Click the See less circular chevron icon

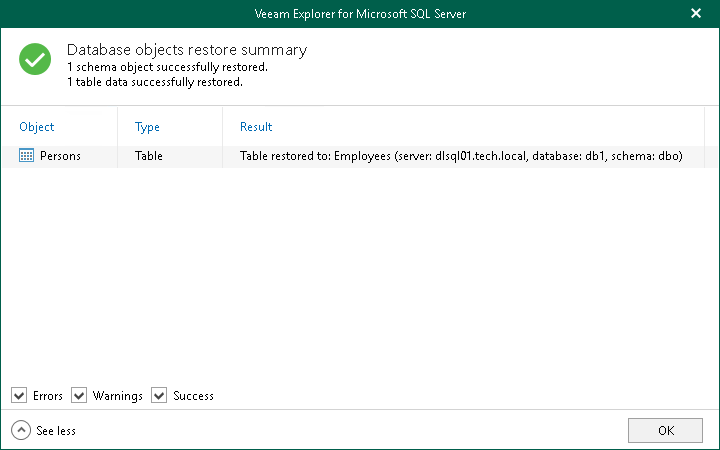(x=21, y=430)
